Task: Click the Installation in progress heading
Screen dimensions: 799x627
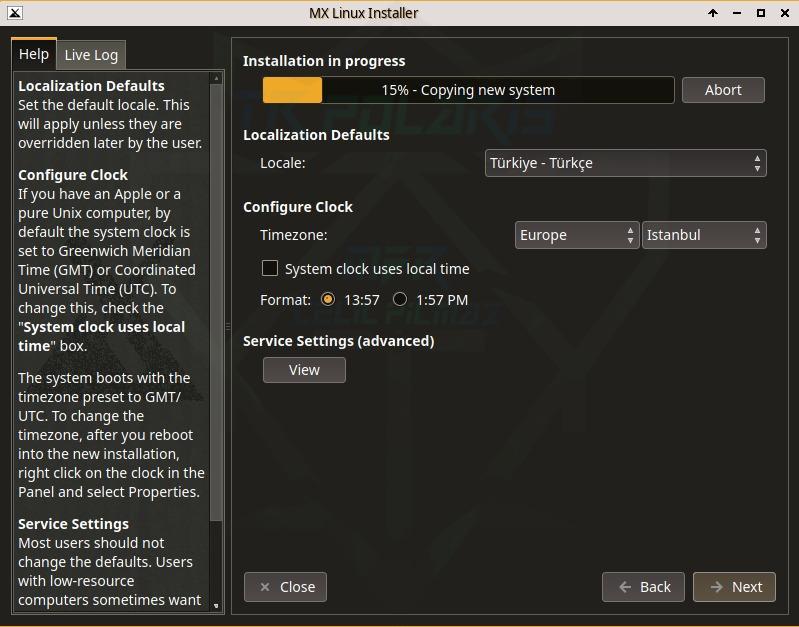Action: pyautogui.click(x=324, y=61)
